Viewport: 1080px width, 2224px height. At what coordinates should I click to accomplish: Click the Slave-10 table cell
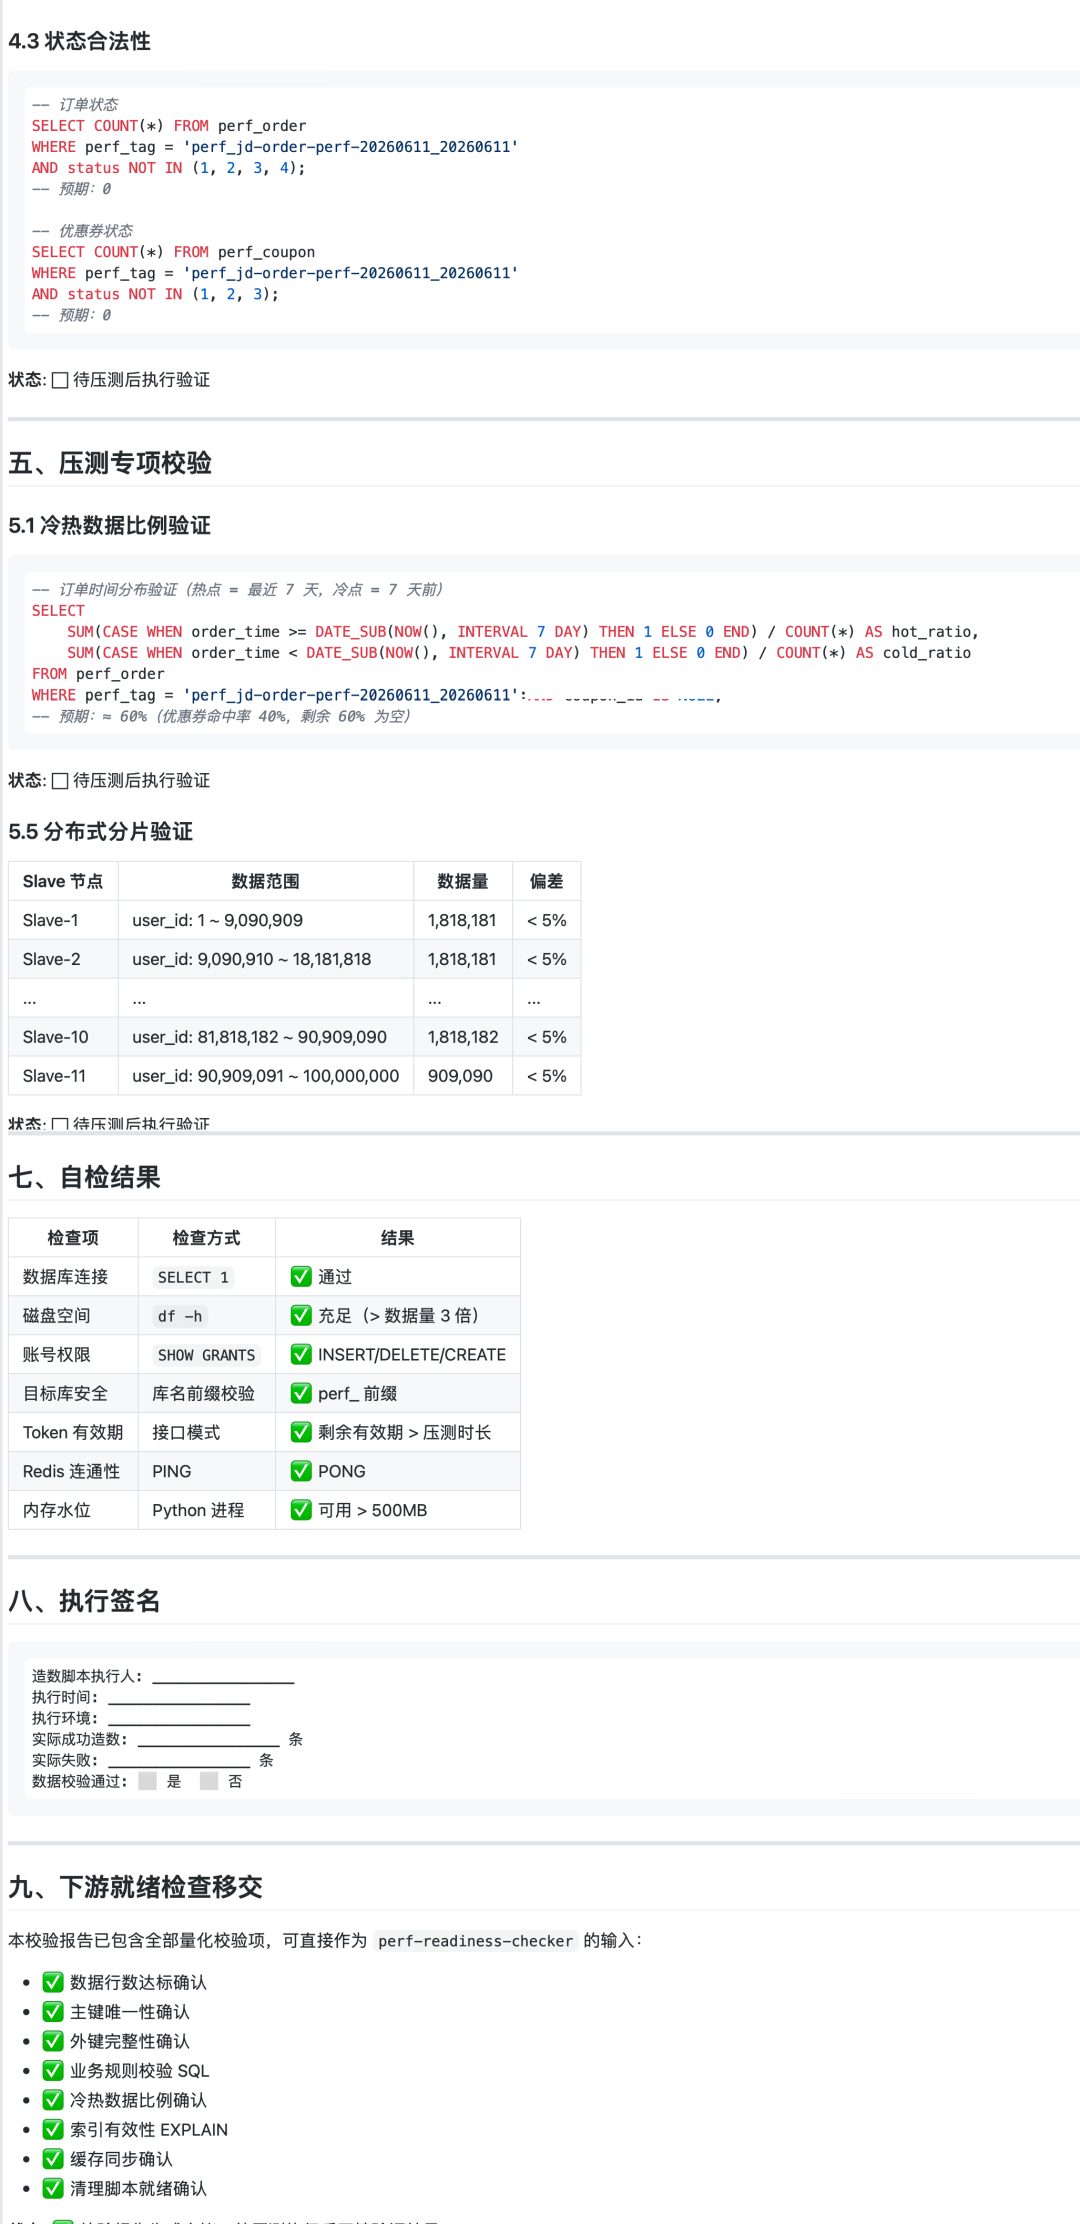tap(63, 1037)
